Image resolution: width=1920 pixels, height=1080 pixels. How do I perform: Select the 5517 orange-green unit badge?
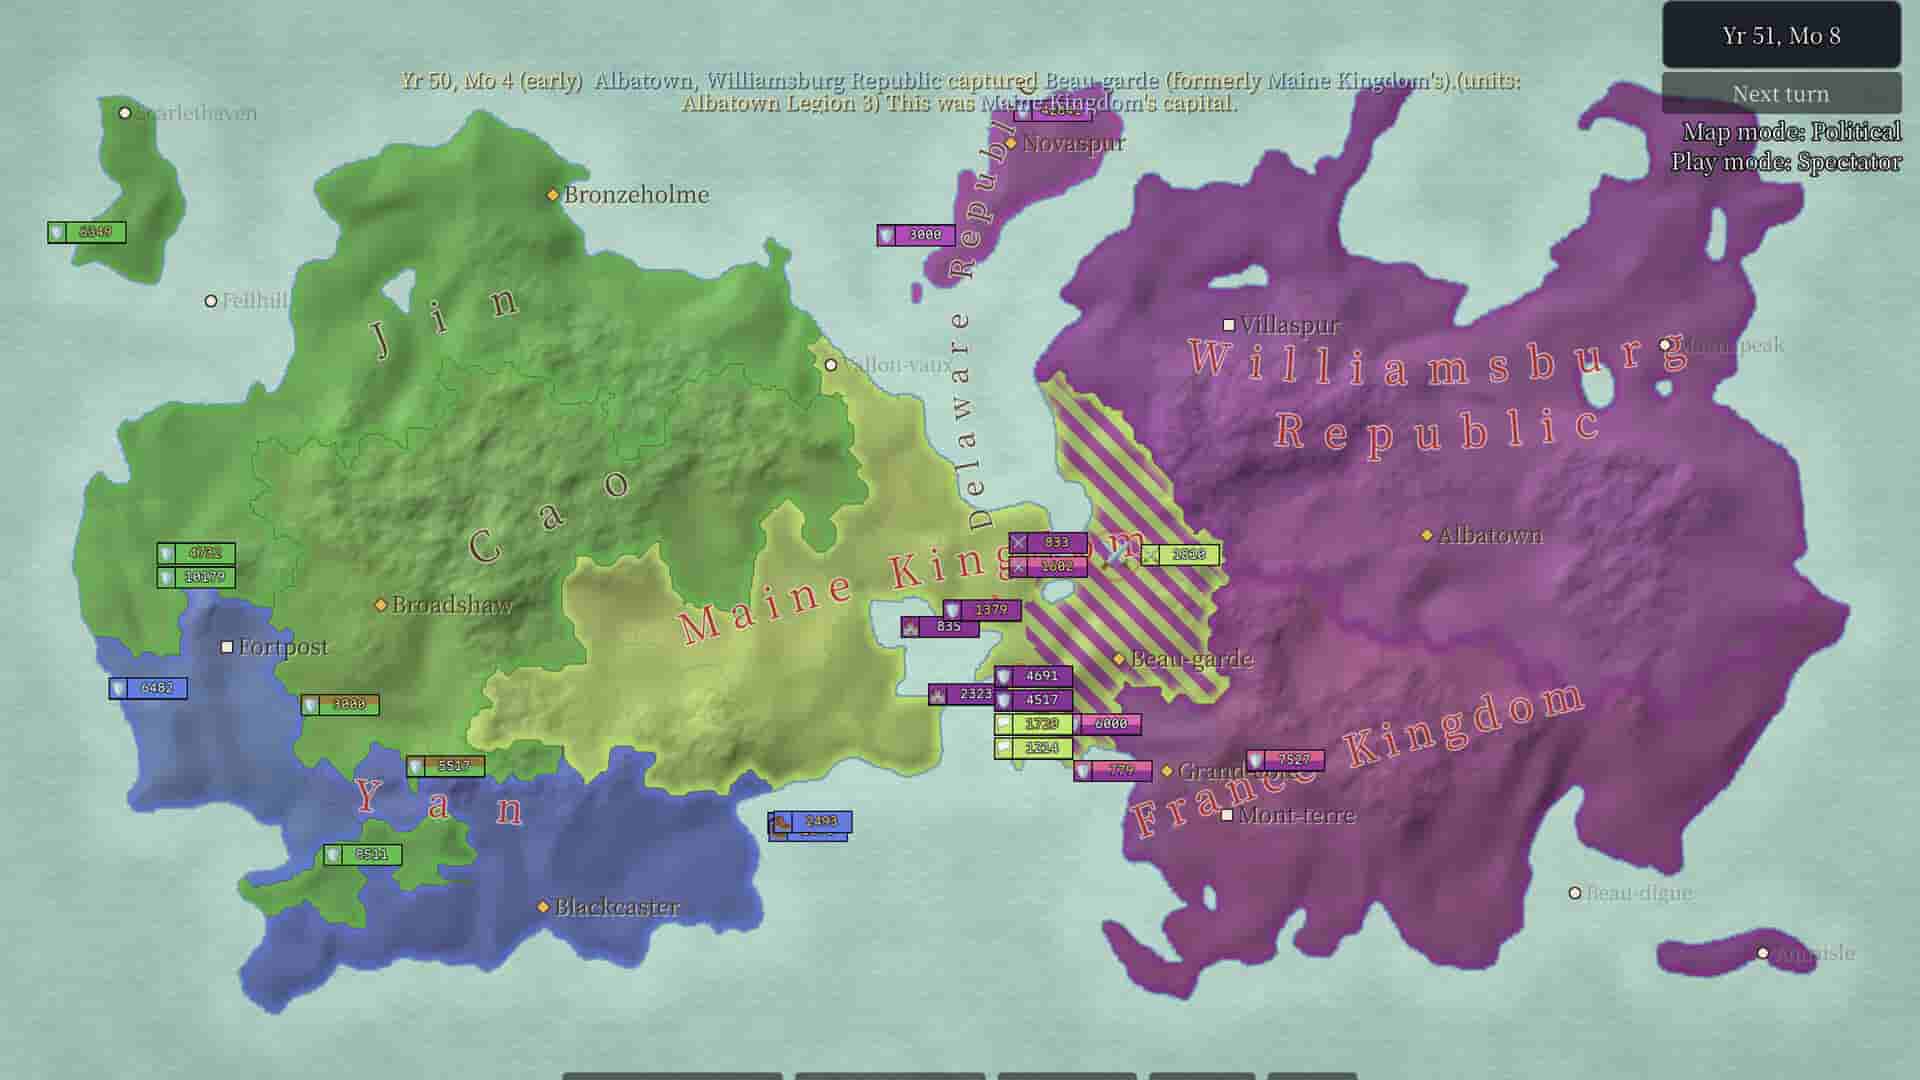tap(445, 766)
